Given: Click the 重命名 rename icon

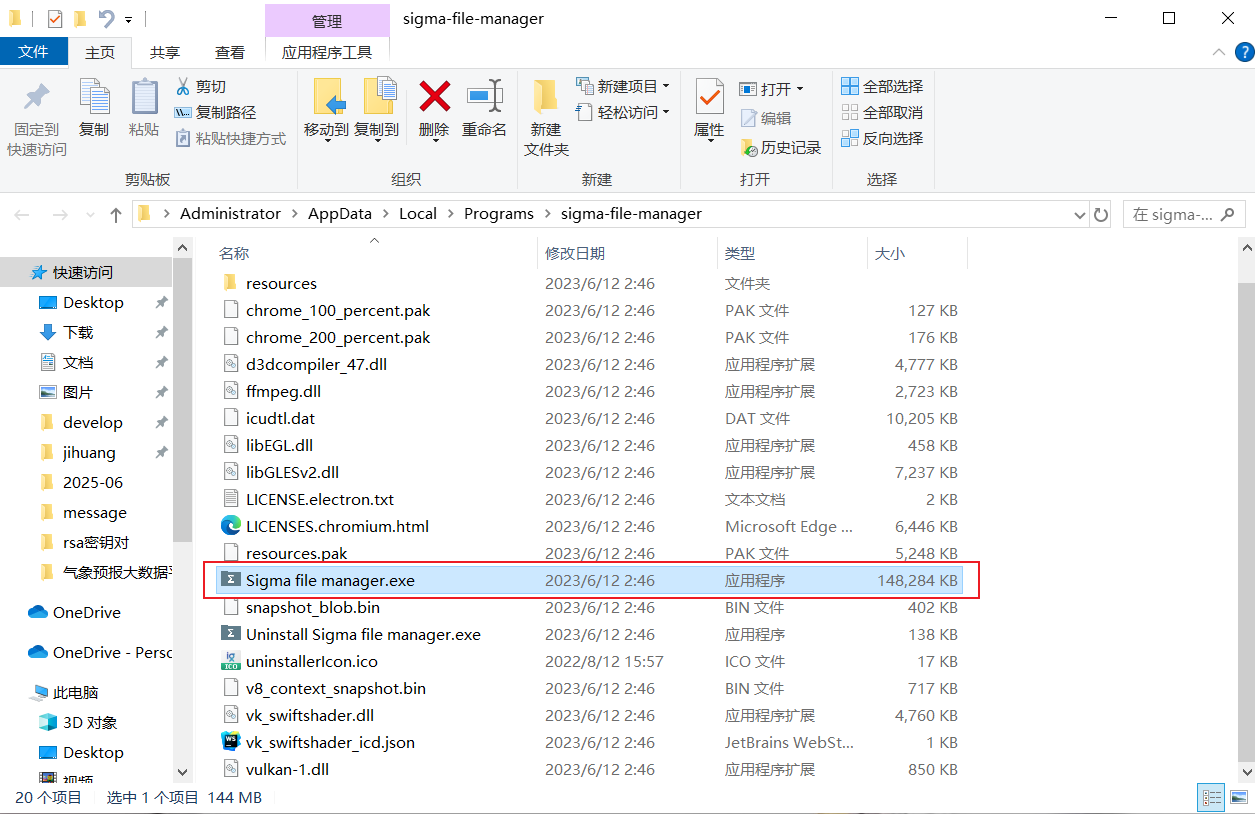Looking at the screenshot, I should 485,96.
